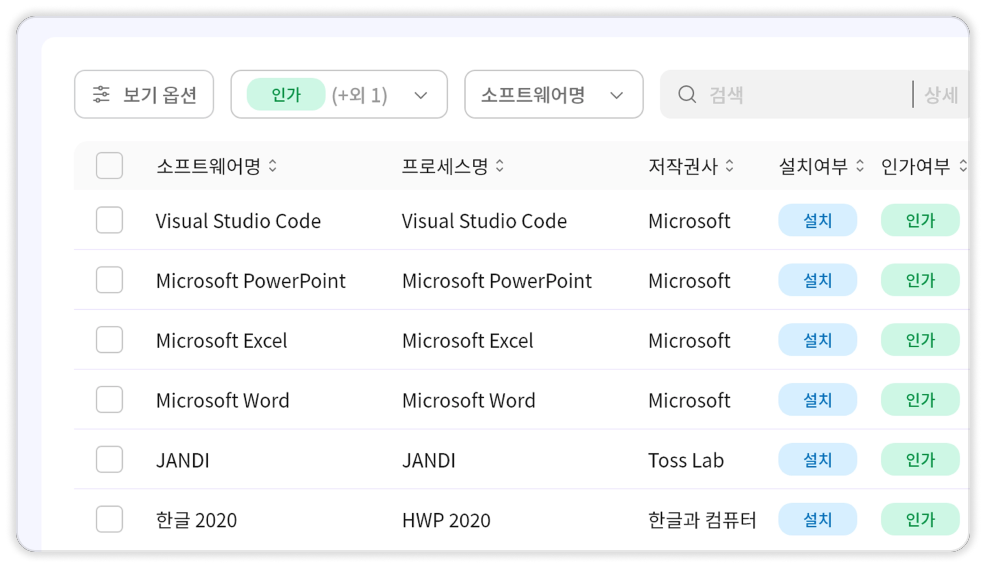Click 한글과 컴퓨터 copyright holder cell
Viewport: 986px width, 568px height.
click(x=702, y=520)
